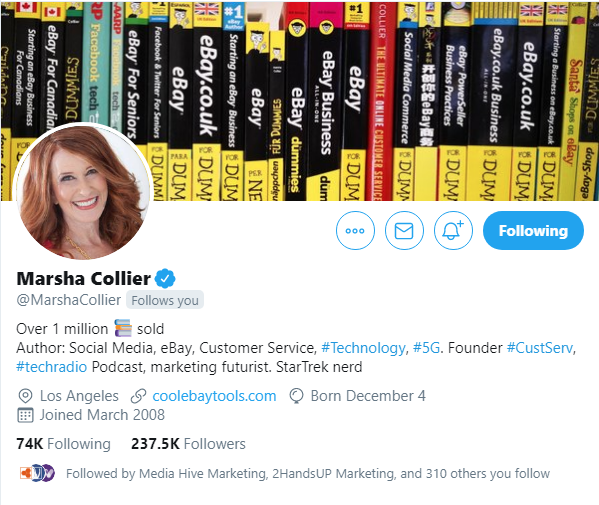The image size is (599, 505).
Task: Toggle the blue Following button
Action: coord(533,231)
